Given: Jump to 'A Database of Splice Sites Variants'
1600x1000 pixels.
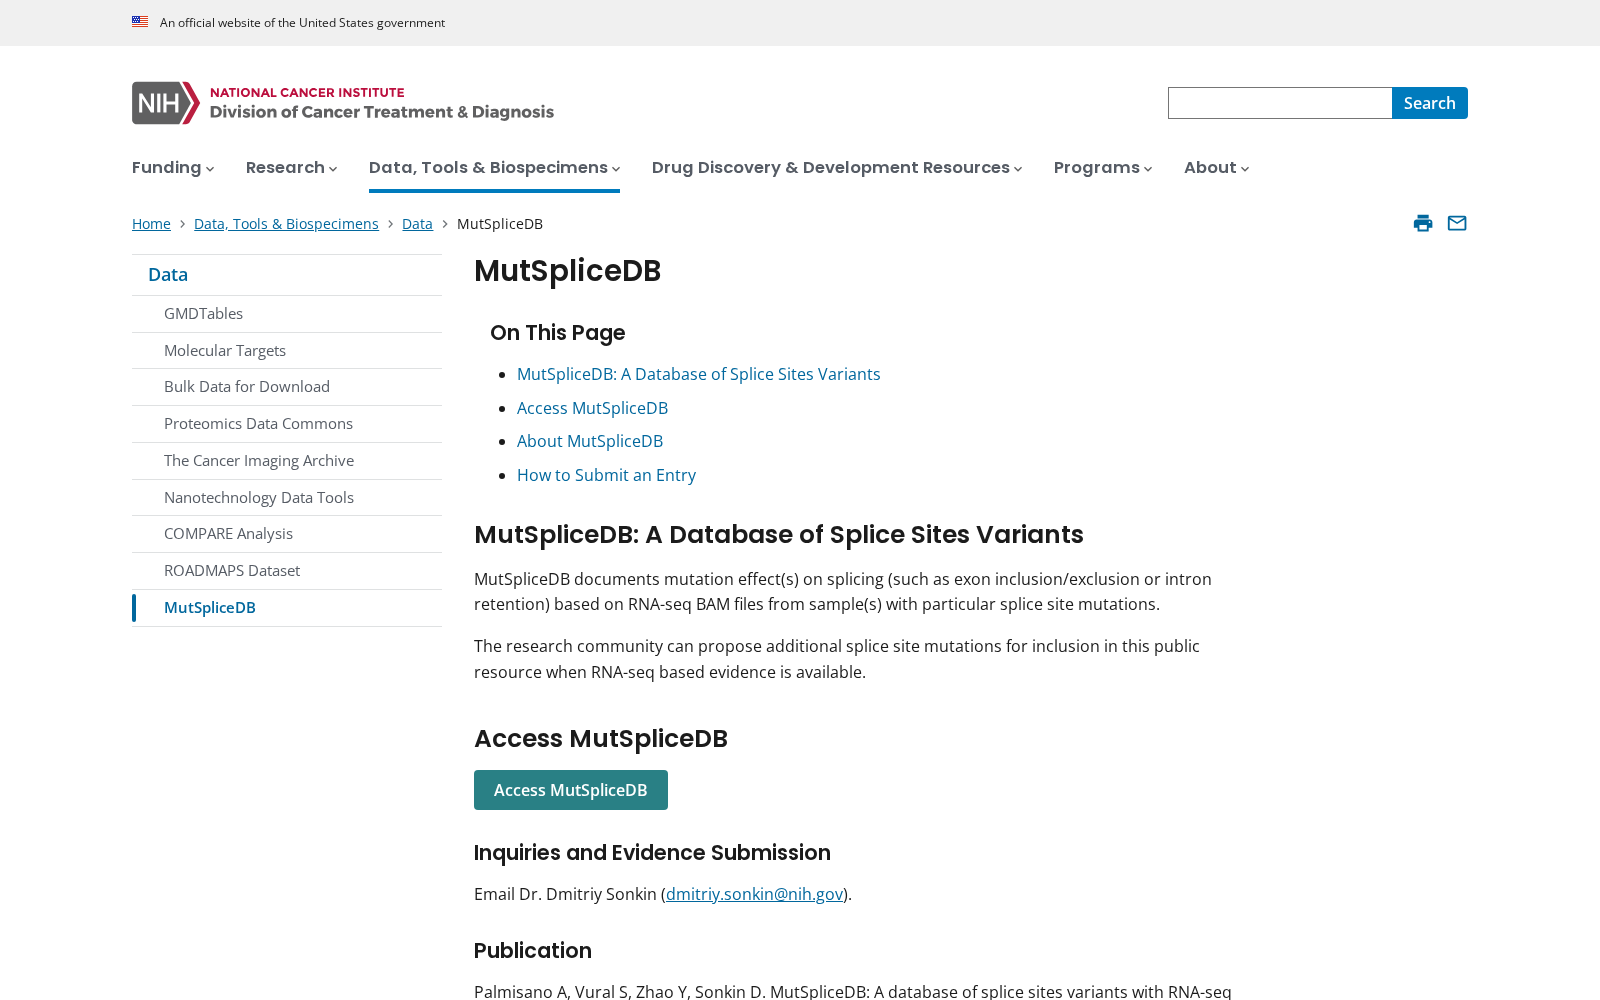Looking at the screenshot, I should point(699,374).
